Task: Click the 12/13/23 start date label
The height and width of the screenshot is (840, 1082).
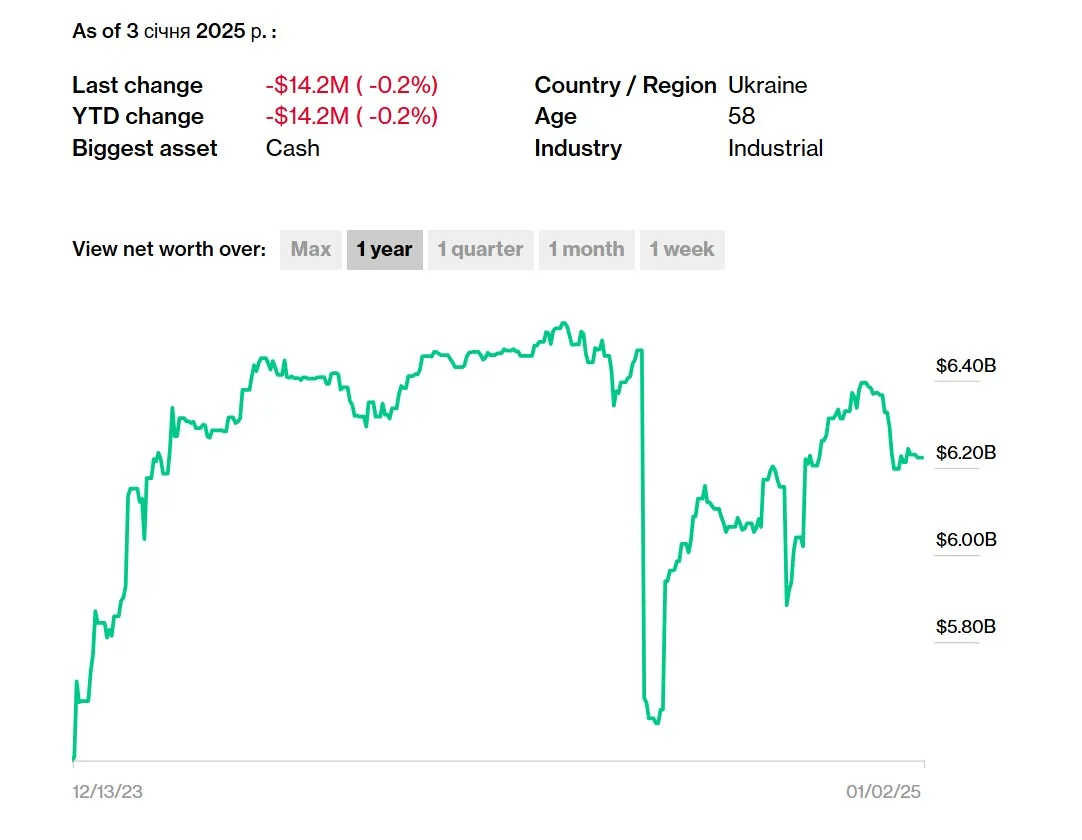Action: coord(107,792)
